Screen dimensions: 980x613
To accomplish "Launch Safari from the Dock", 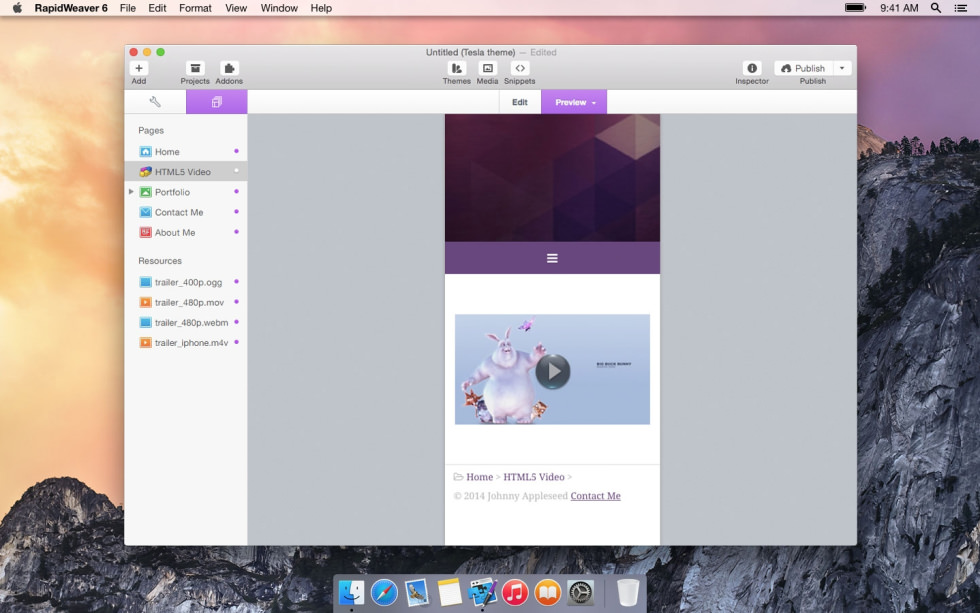I will pyautogui.click(x=384, y=592).
